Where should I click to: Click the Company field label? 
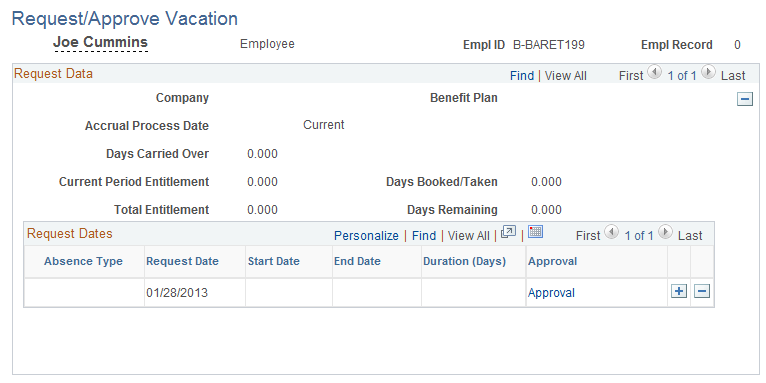tap(182, 98)
